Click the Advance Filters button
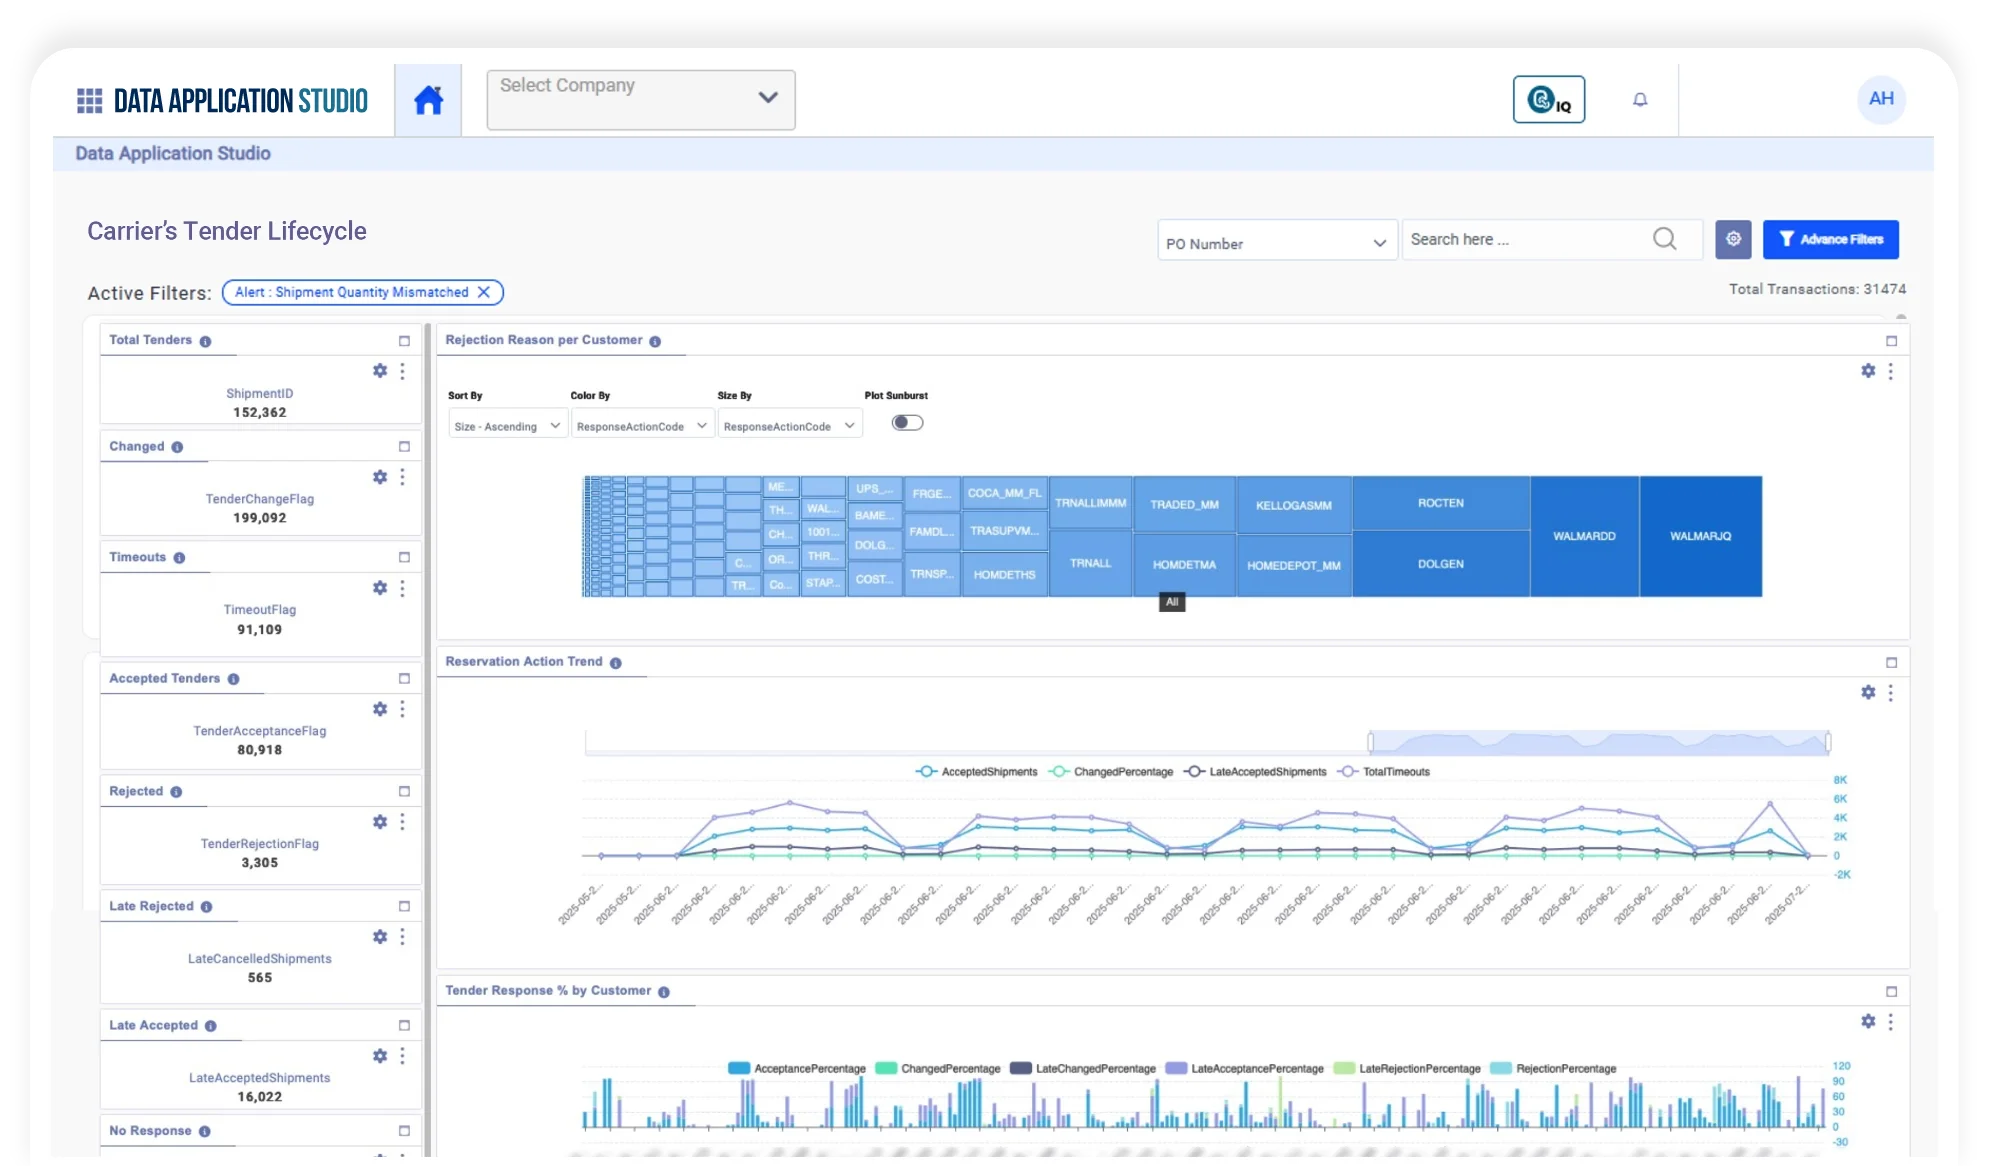Viewport: 1989px width, 1166px height. tap(1830, 239)
